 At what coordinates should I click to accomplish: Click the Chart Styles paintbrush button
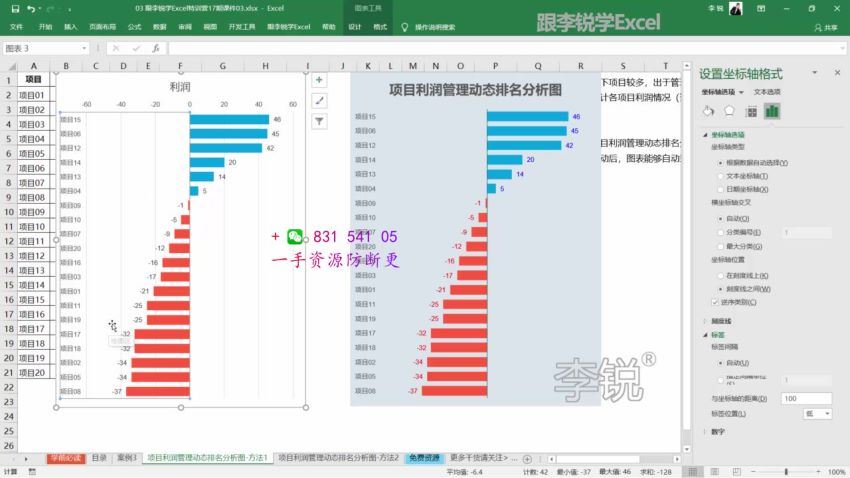[319, 101]
